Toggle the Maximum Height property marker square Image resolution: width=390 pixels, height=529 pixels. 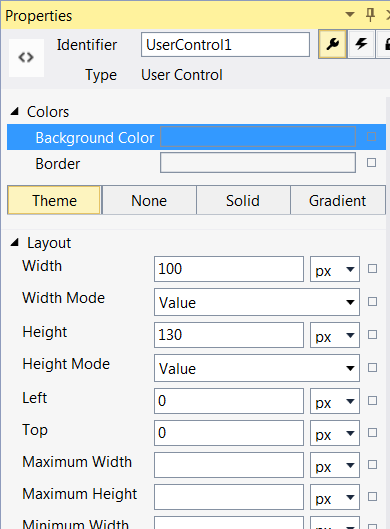tap(372, 497)
